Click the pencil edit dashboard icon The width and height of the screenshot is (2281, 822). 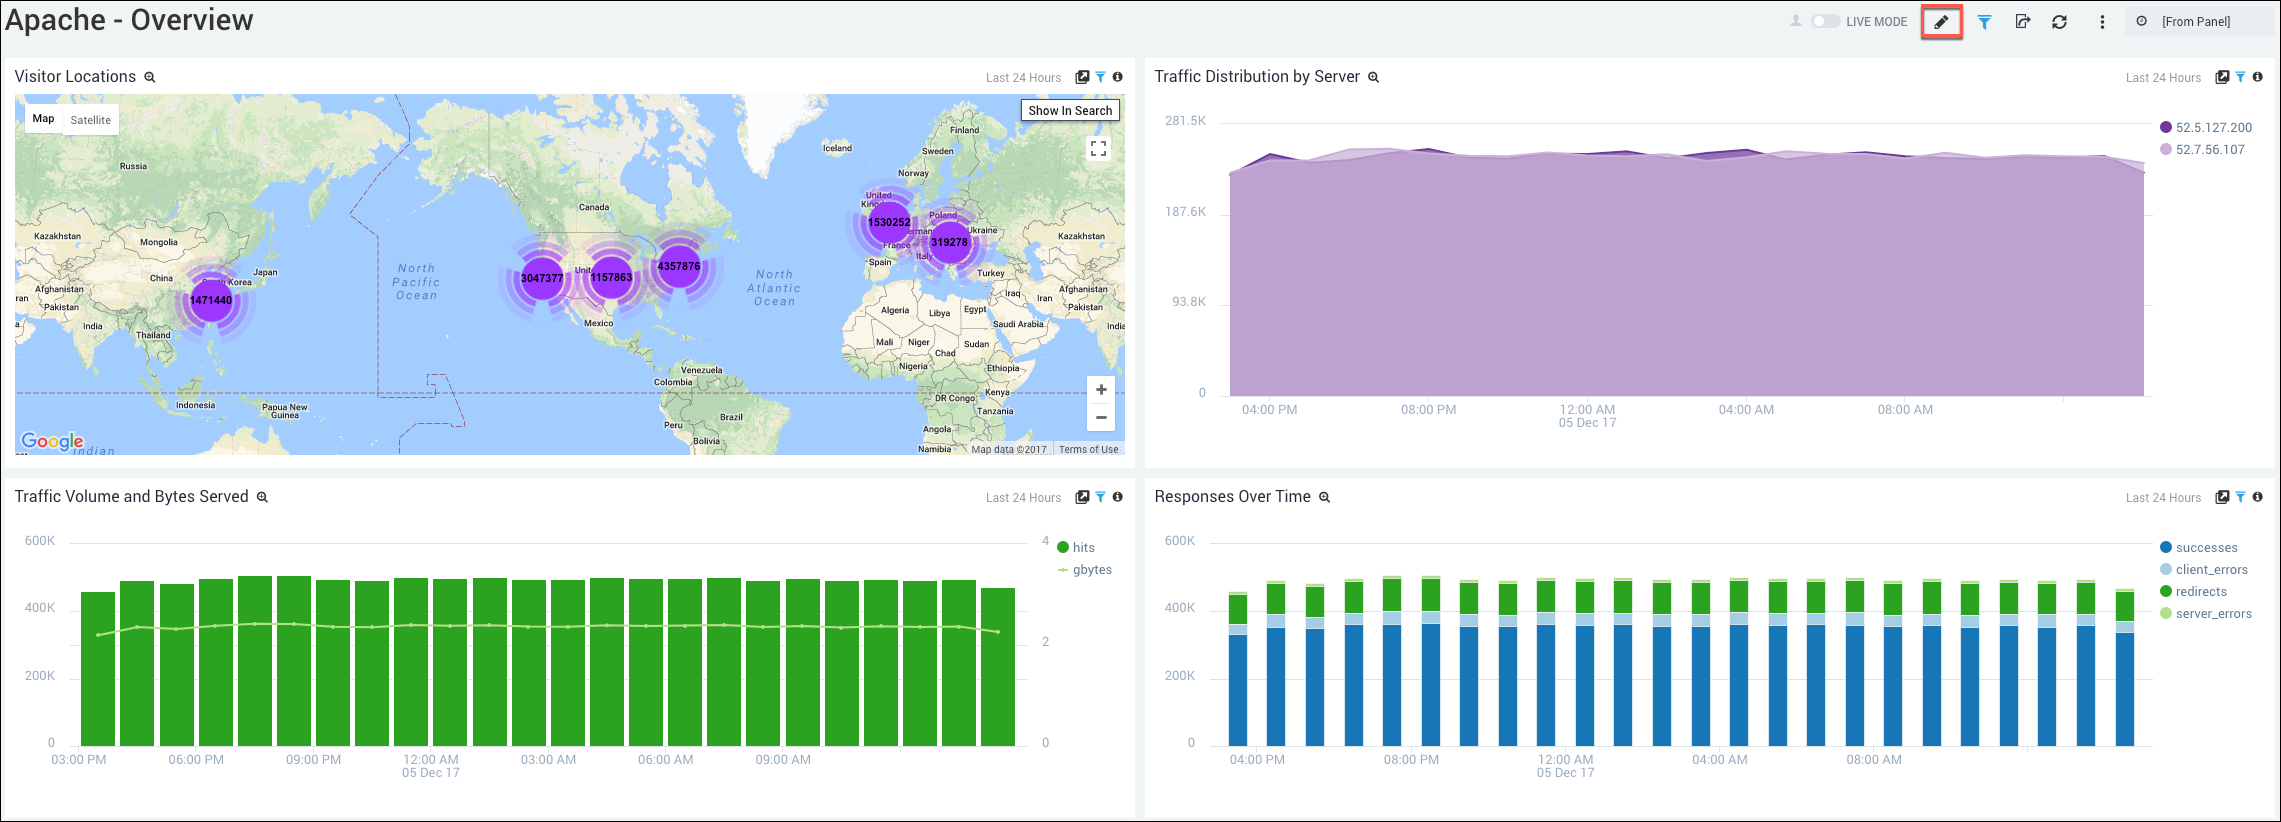pos(1941,22)
